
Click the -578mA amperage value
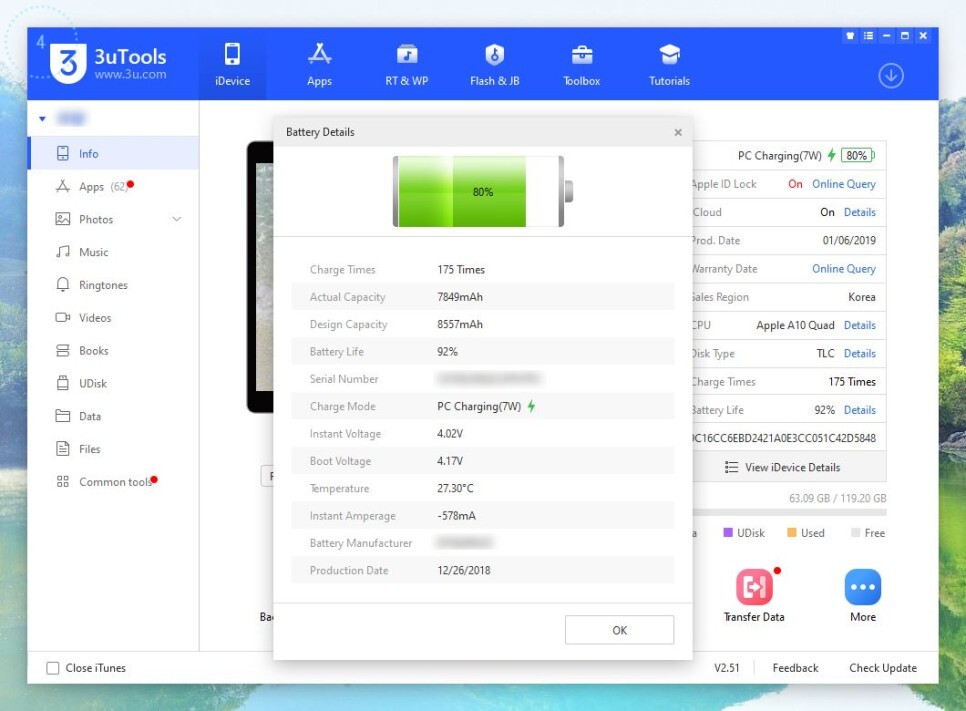tap(457, 515)
